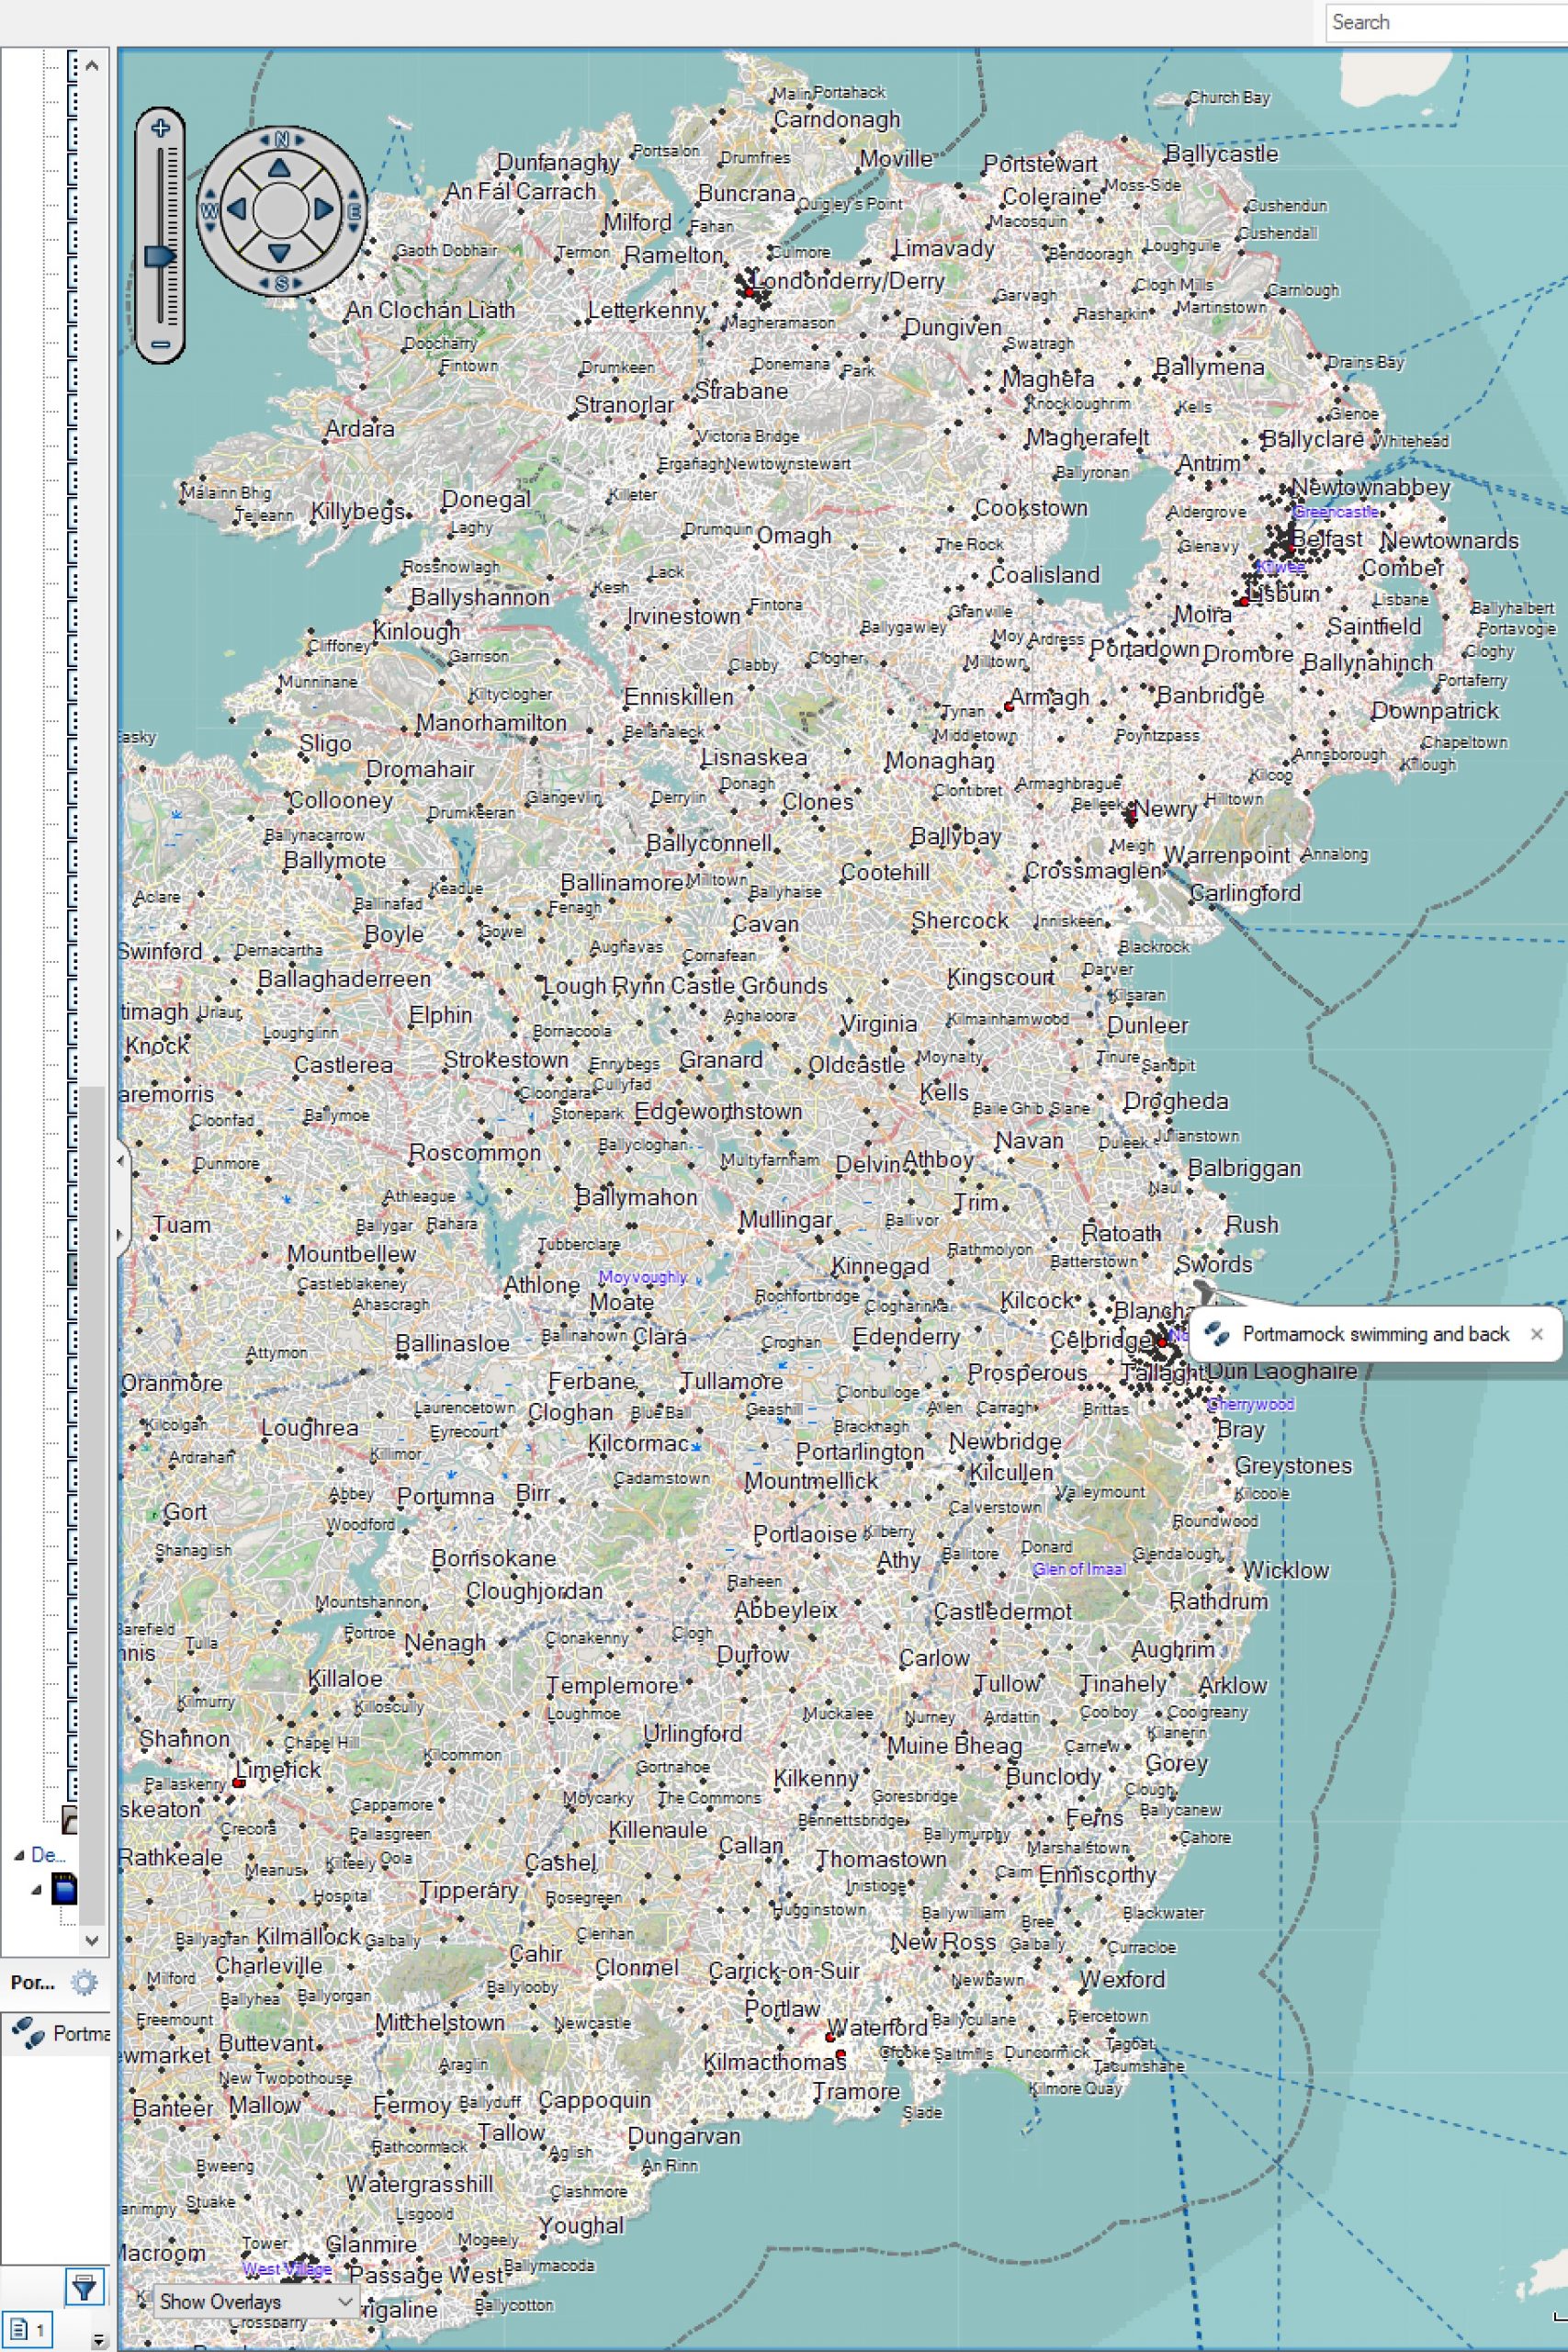Click the zoom out minus button
This screenshot has height=2352, width=1568.
click(160, 345)
